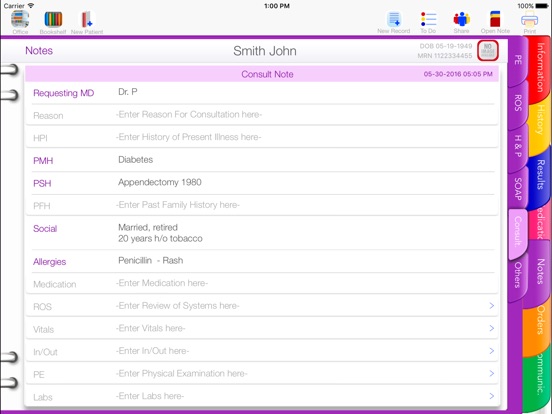Switch to the SOAP side tab
This screenshot has width=552, height=414.
[518, 189]
